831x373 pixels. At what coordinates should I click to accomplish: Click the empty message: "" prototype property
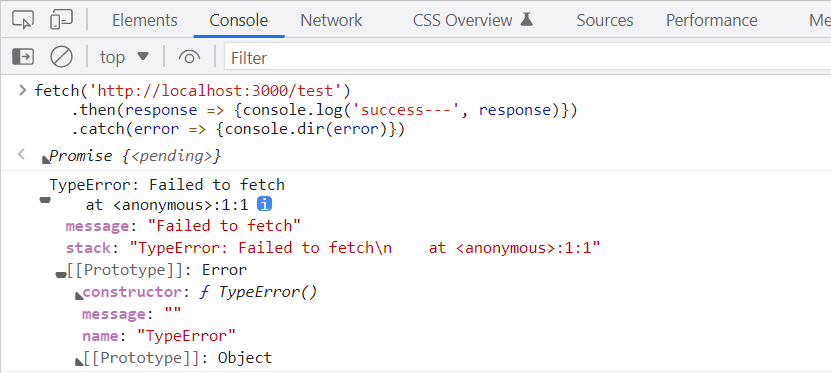131,314
